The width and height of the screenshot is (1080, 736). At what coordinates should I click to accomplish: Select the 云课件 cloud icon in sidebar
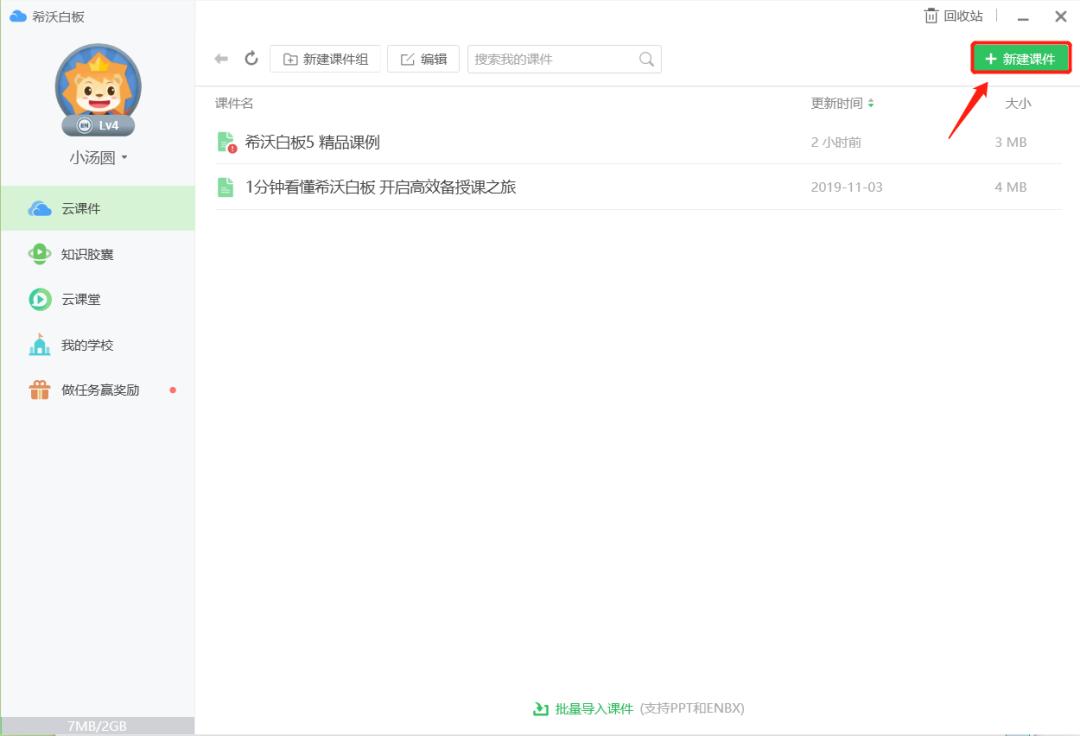tap(38, 208)
